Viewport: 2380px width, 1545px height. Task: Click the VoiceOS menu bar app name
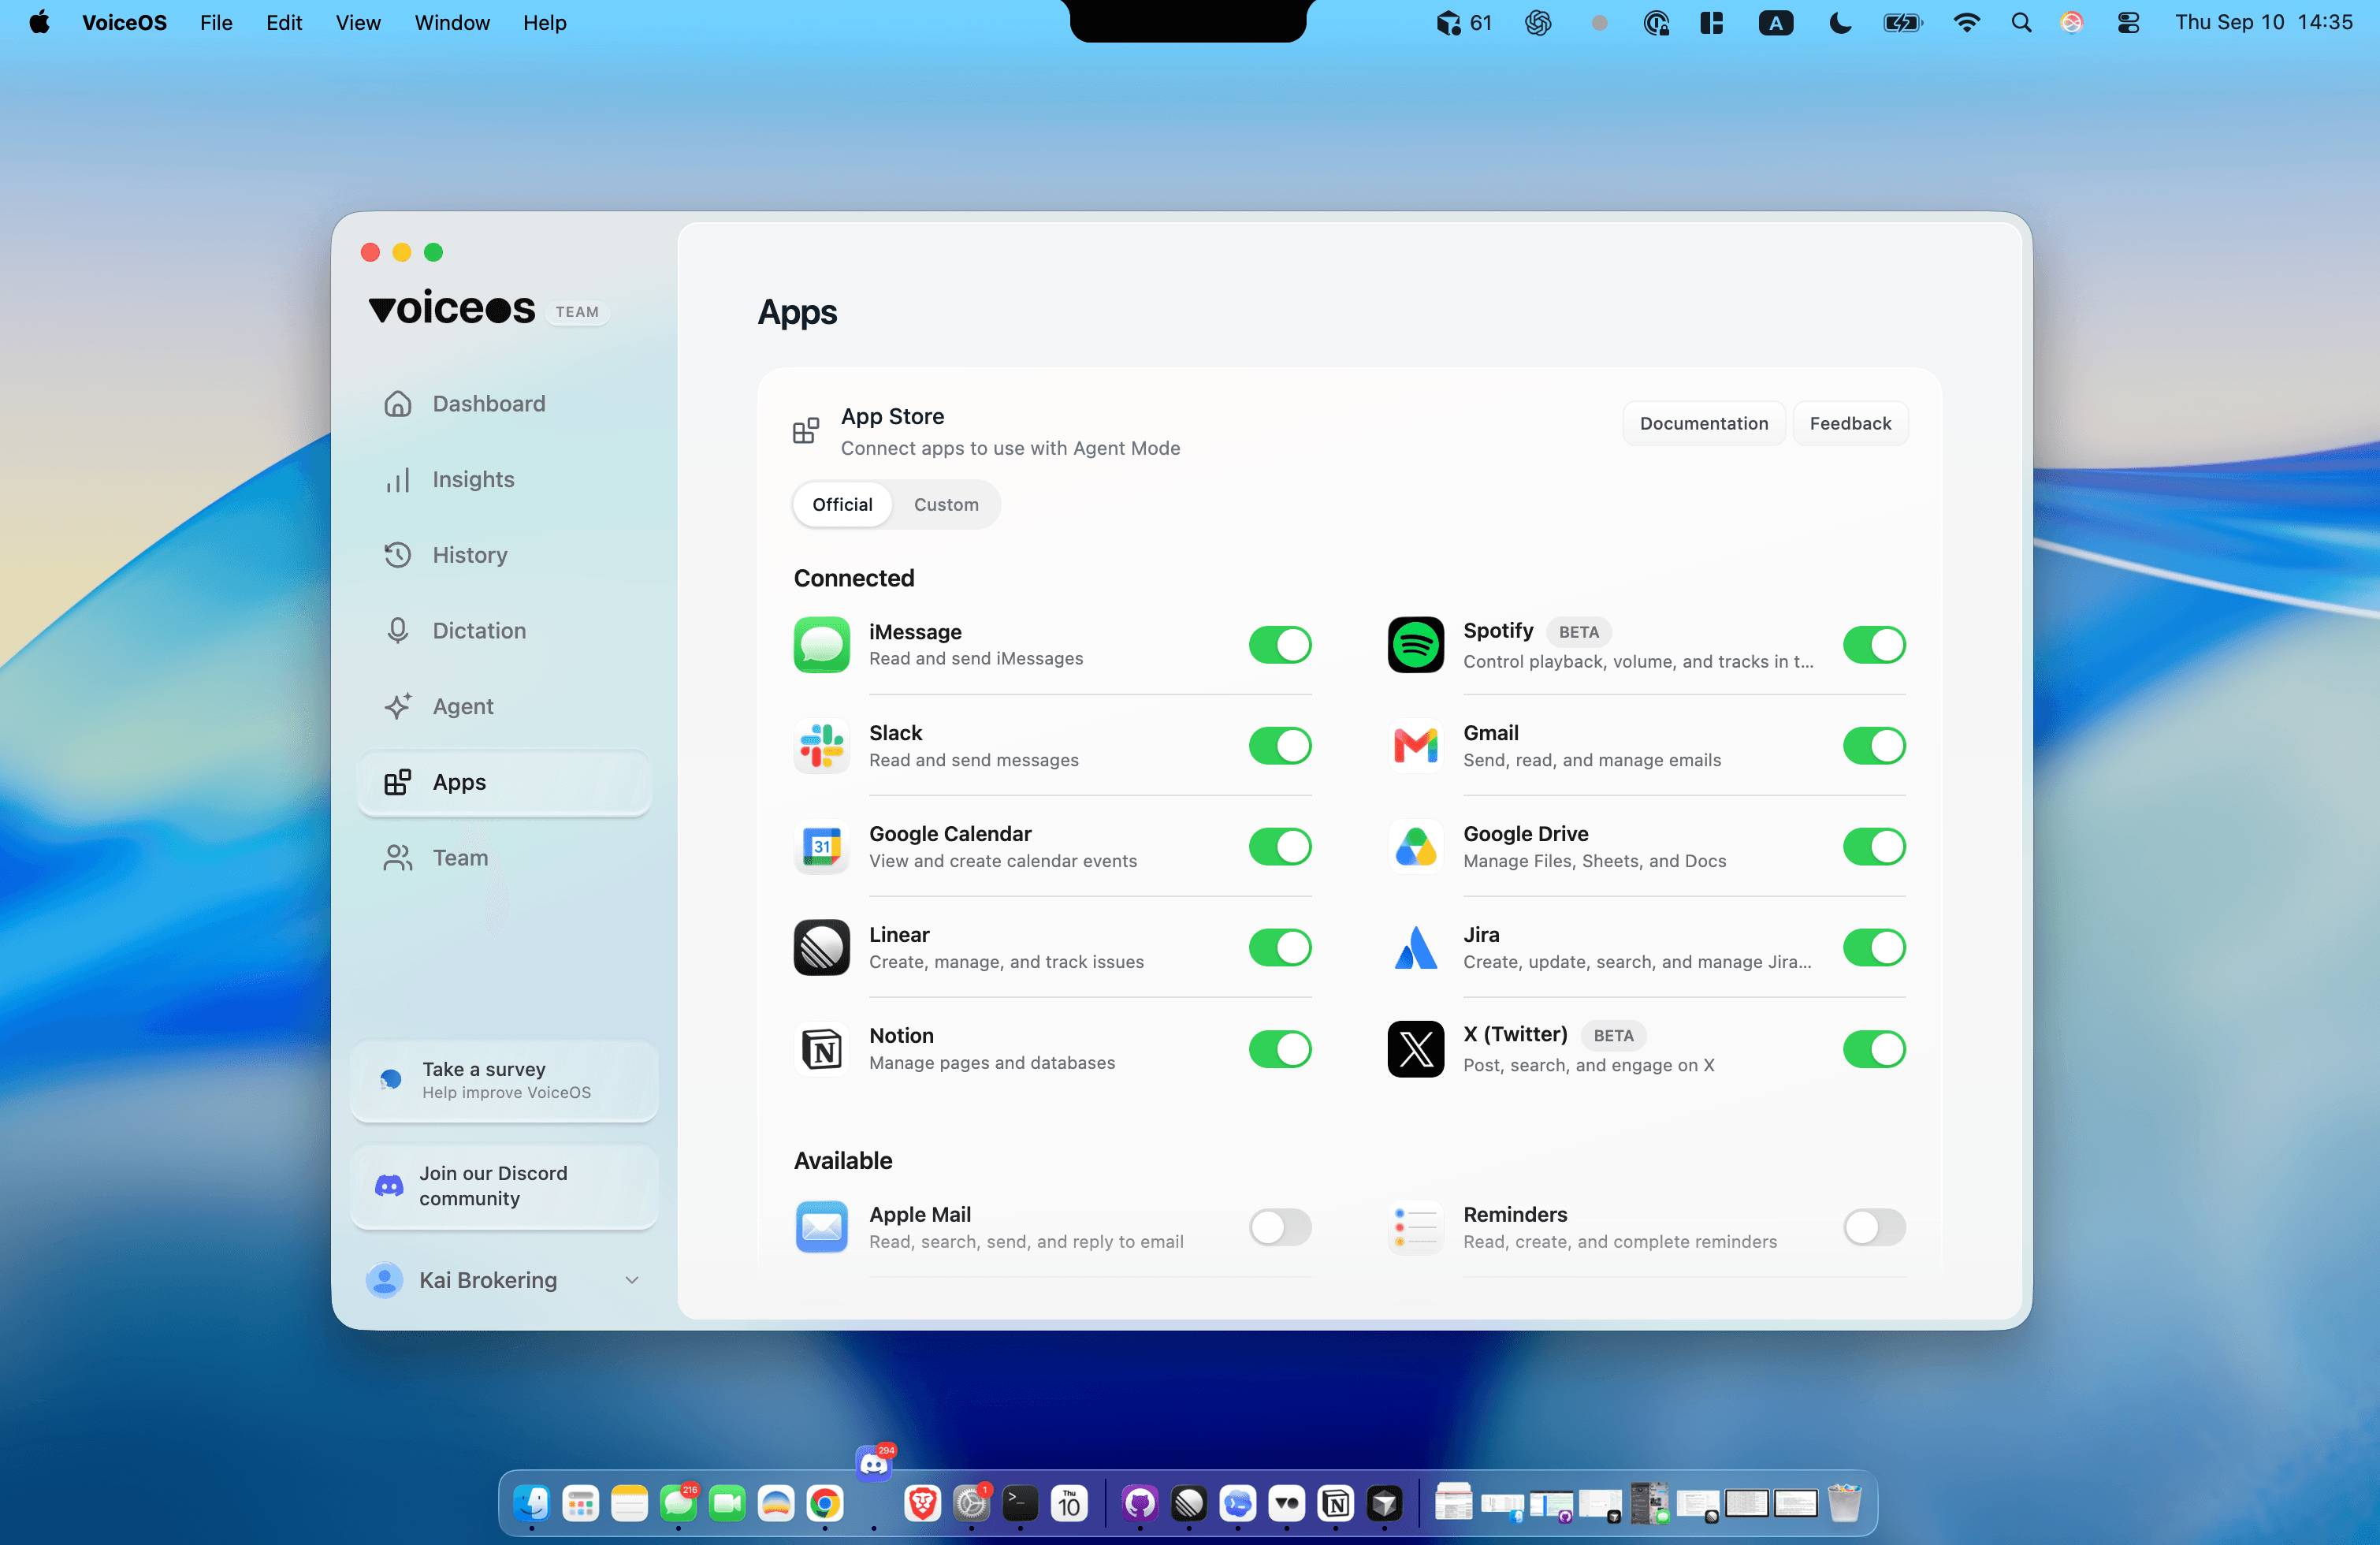tap(124, 22)
